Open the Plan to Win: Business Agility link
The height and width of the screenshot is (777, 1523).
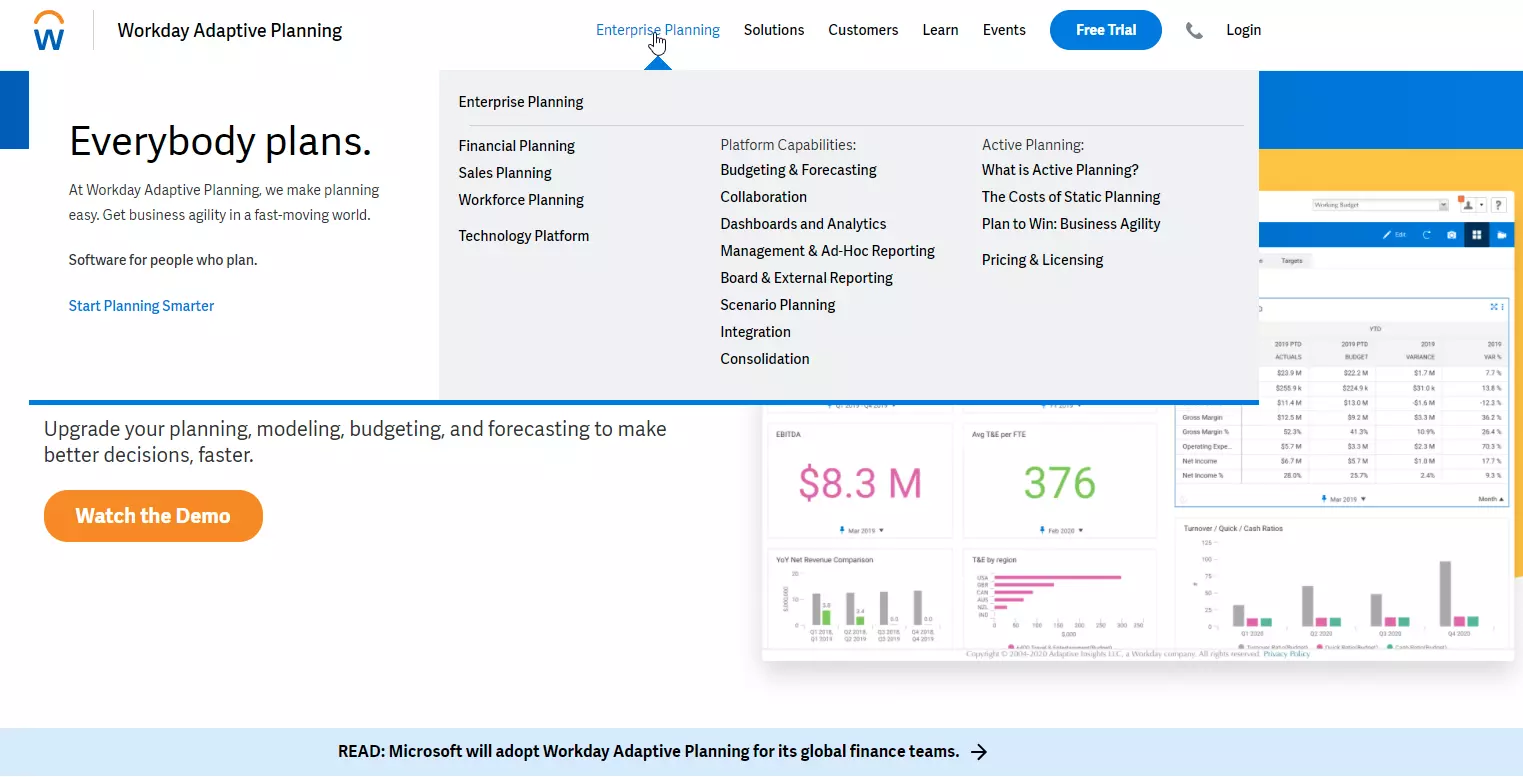point(1071,224)
